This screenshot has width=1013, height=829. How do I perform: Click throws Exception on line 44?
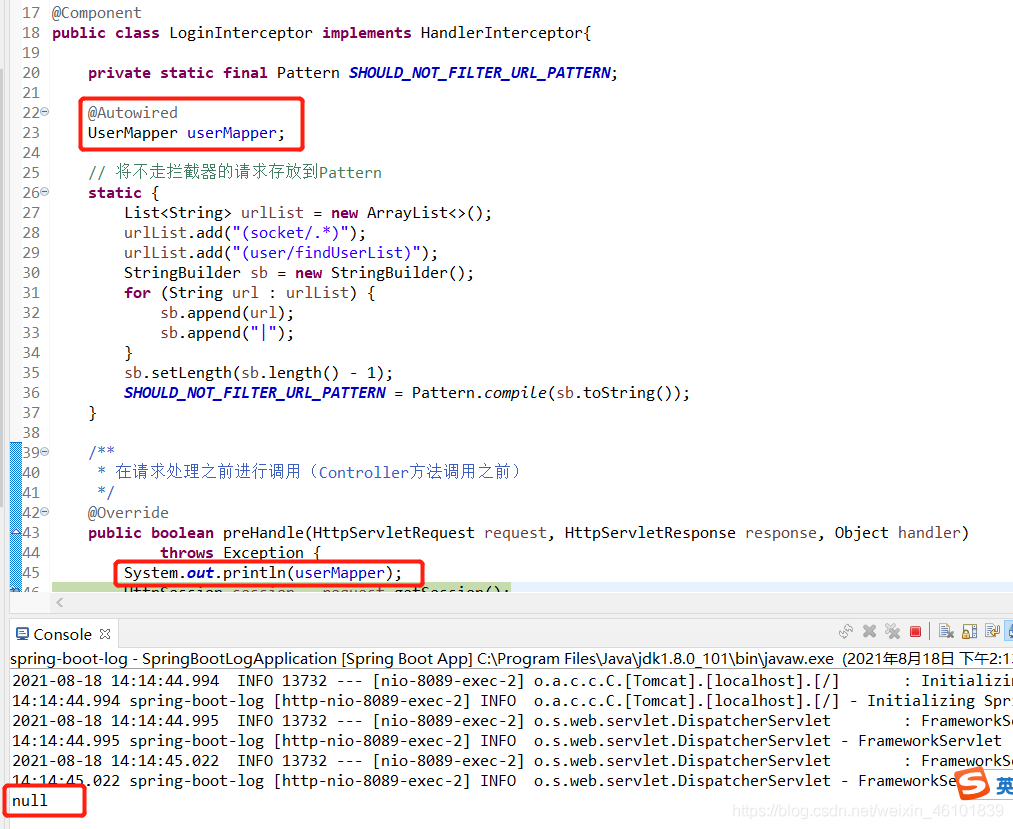[232, 553]
